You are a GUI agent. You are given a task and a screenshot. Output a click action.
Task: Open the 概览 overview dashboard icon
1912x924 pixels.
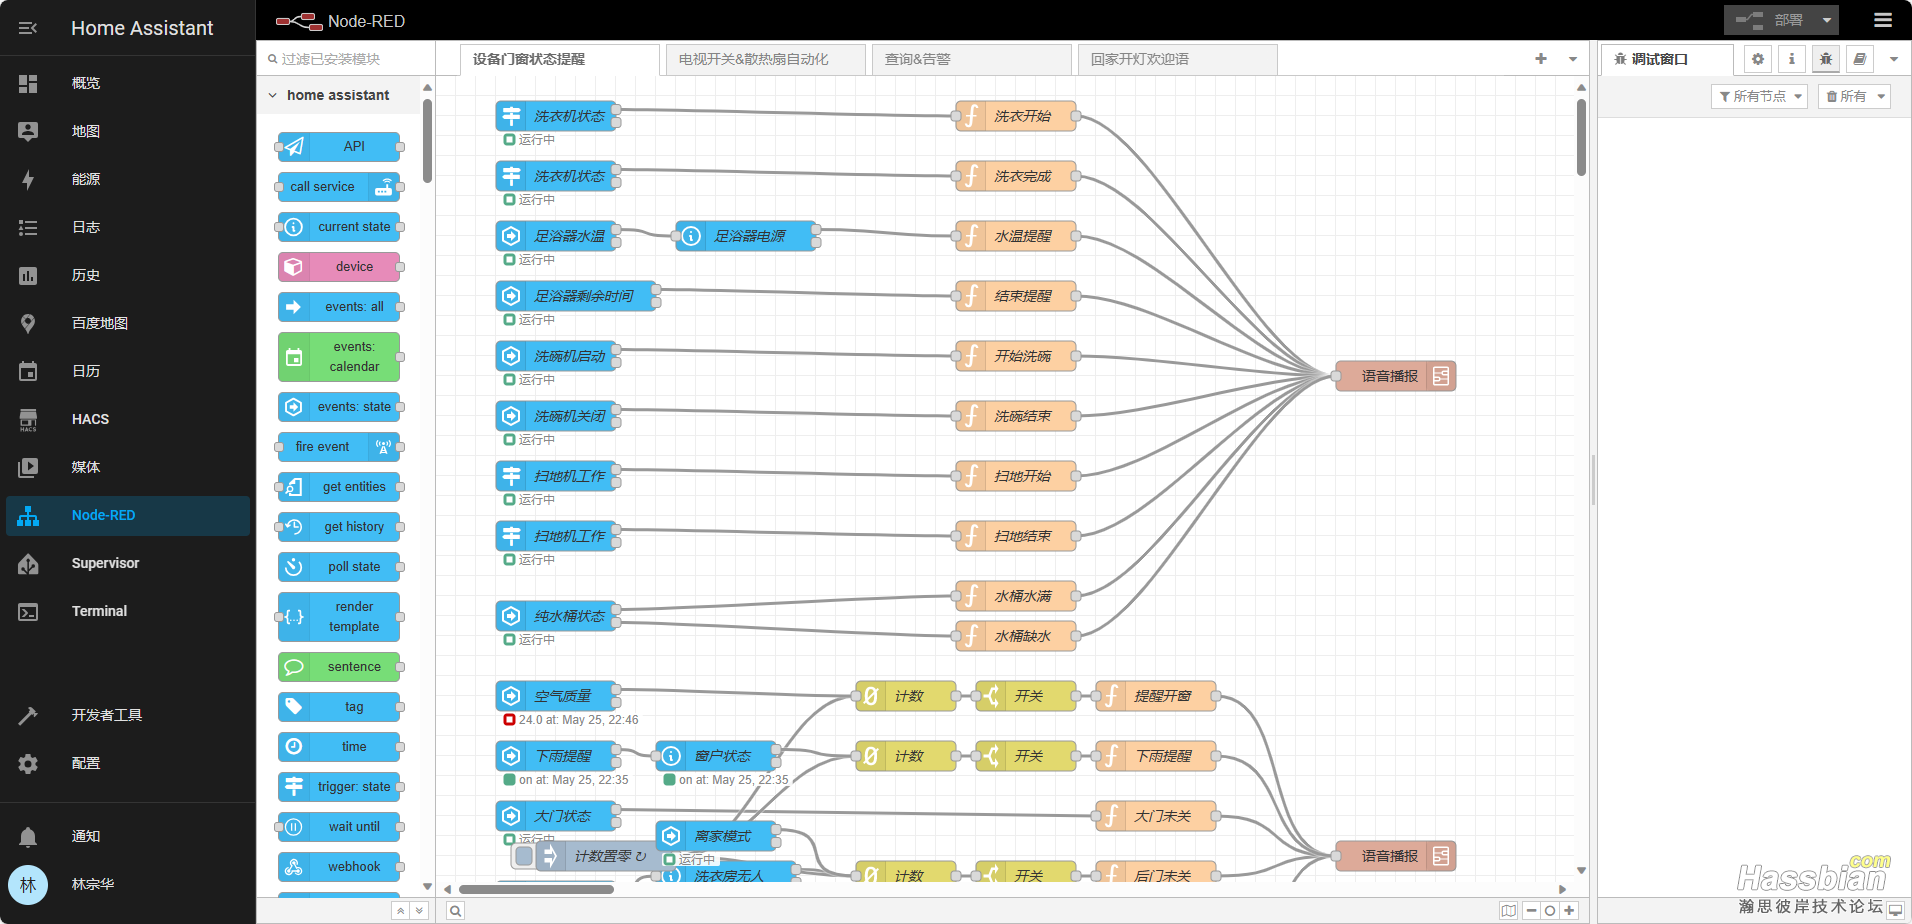(28, 83)
